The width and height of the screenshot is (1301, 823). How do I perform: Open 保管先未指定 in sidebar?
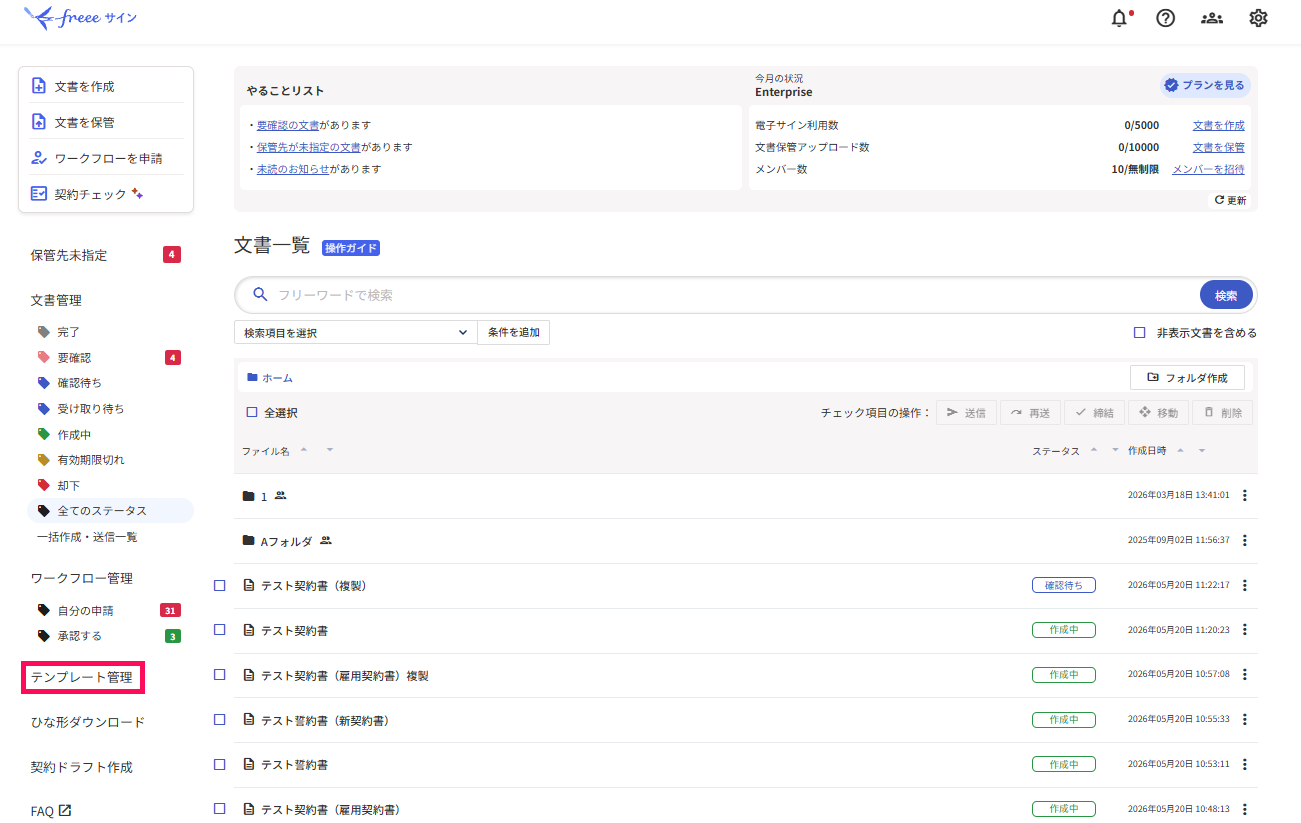[68, 255]
